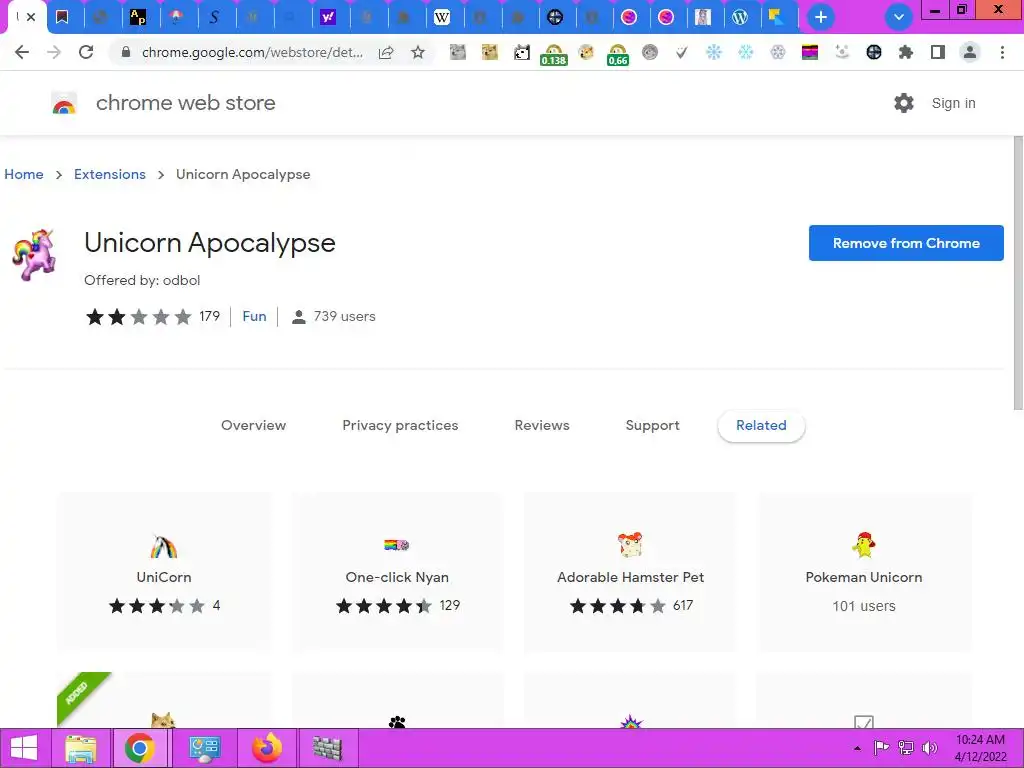Screen dimensions: 1024x768
Task: Open the brick wall taskbar app
Action: [327, 748]
